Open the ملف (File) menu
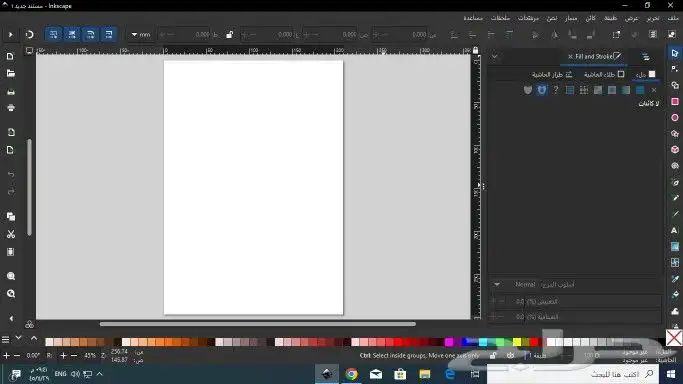The height and width of the screenshot is (384, 683). click(x=673, y=18)
